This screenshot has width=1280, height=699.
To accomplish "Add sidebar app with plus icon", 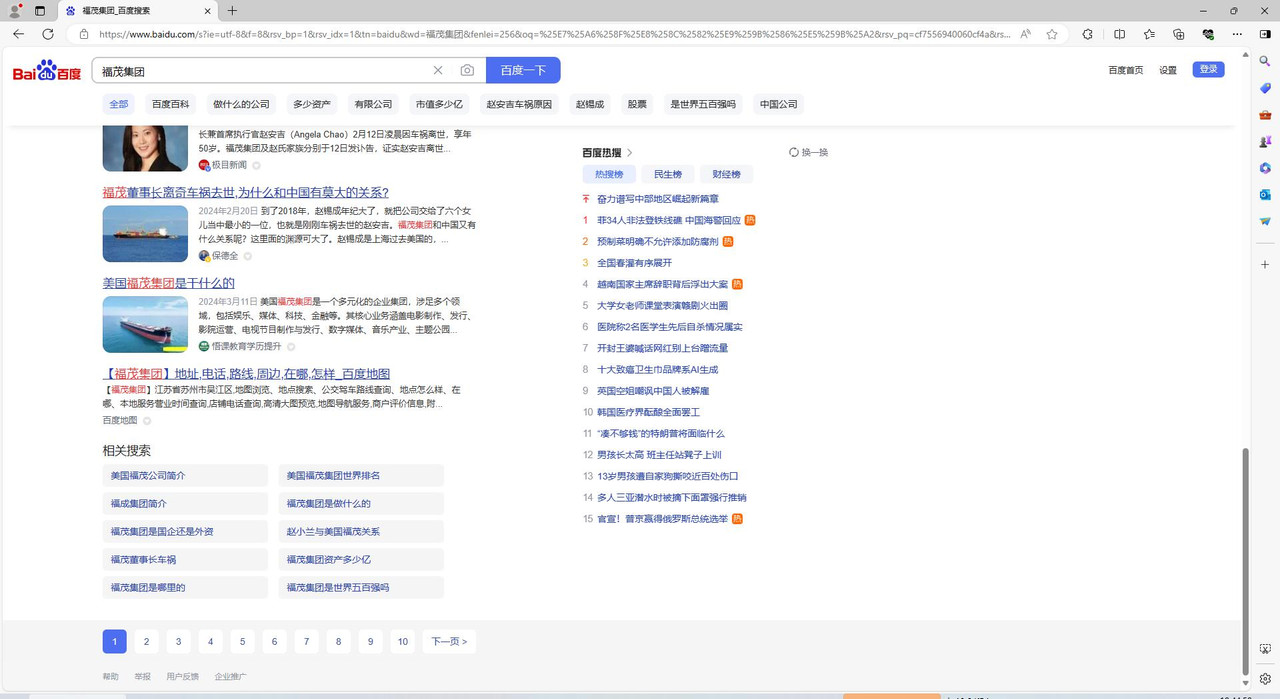I will click(x=1265, y=264).
